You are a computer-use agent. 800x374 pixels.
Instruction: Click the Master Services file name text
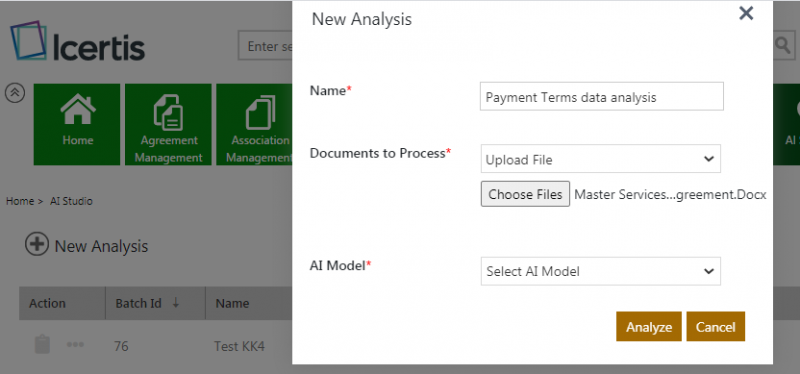tap(670, 194)
